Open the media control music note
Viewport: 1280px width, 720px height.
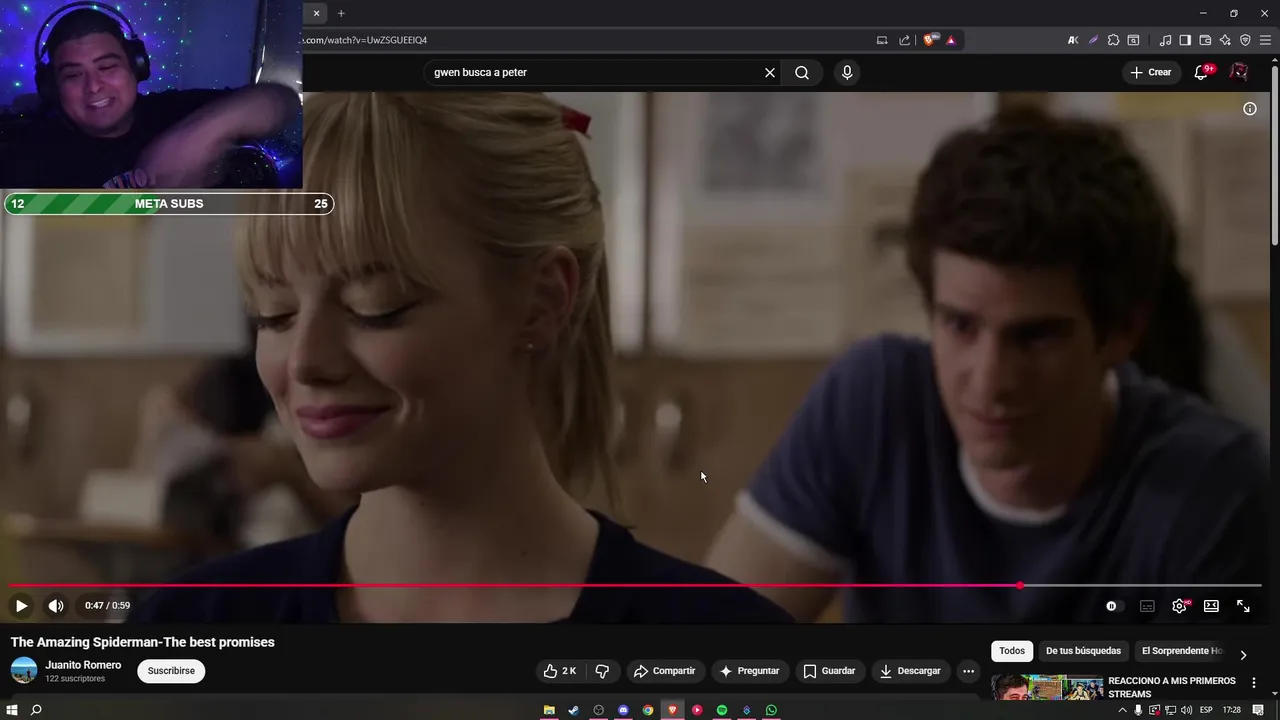tap(1165, 40)
